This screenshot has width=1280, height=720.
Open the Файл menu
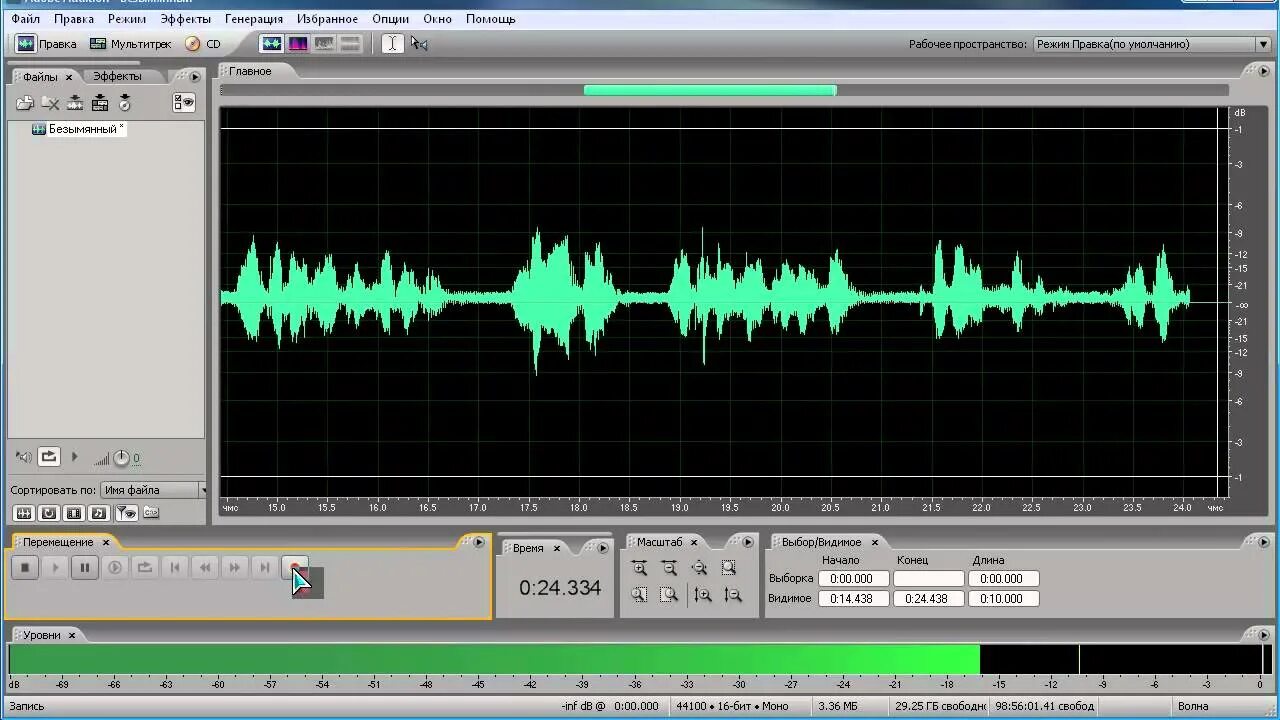click(x=26, y=19)
